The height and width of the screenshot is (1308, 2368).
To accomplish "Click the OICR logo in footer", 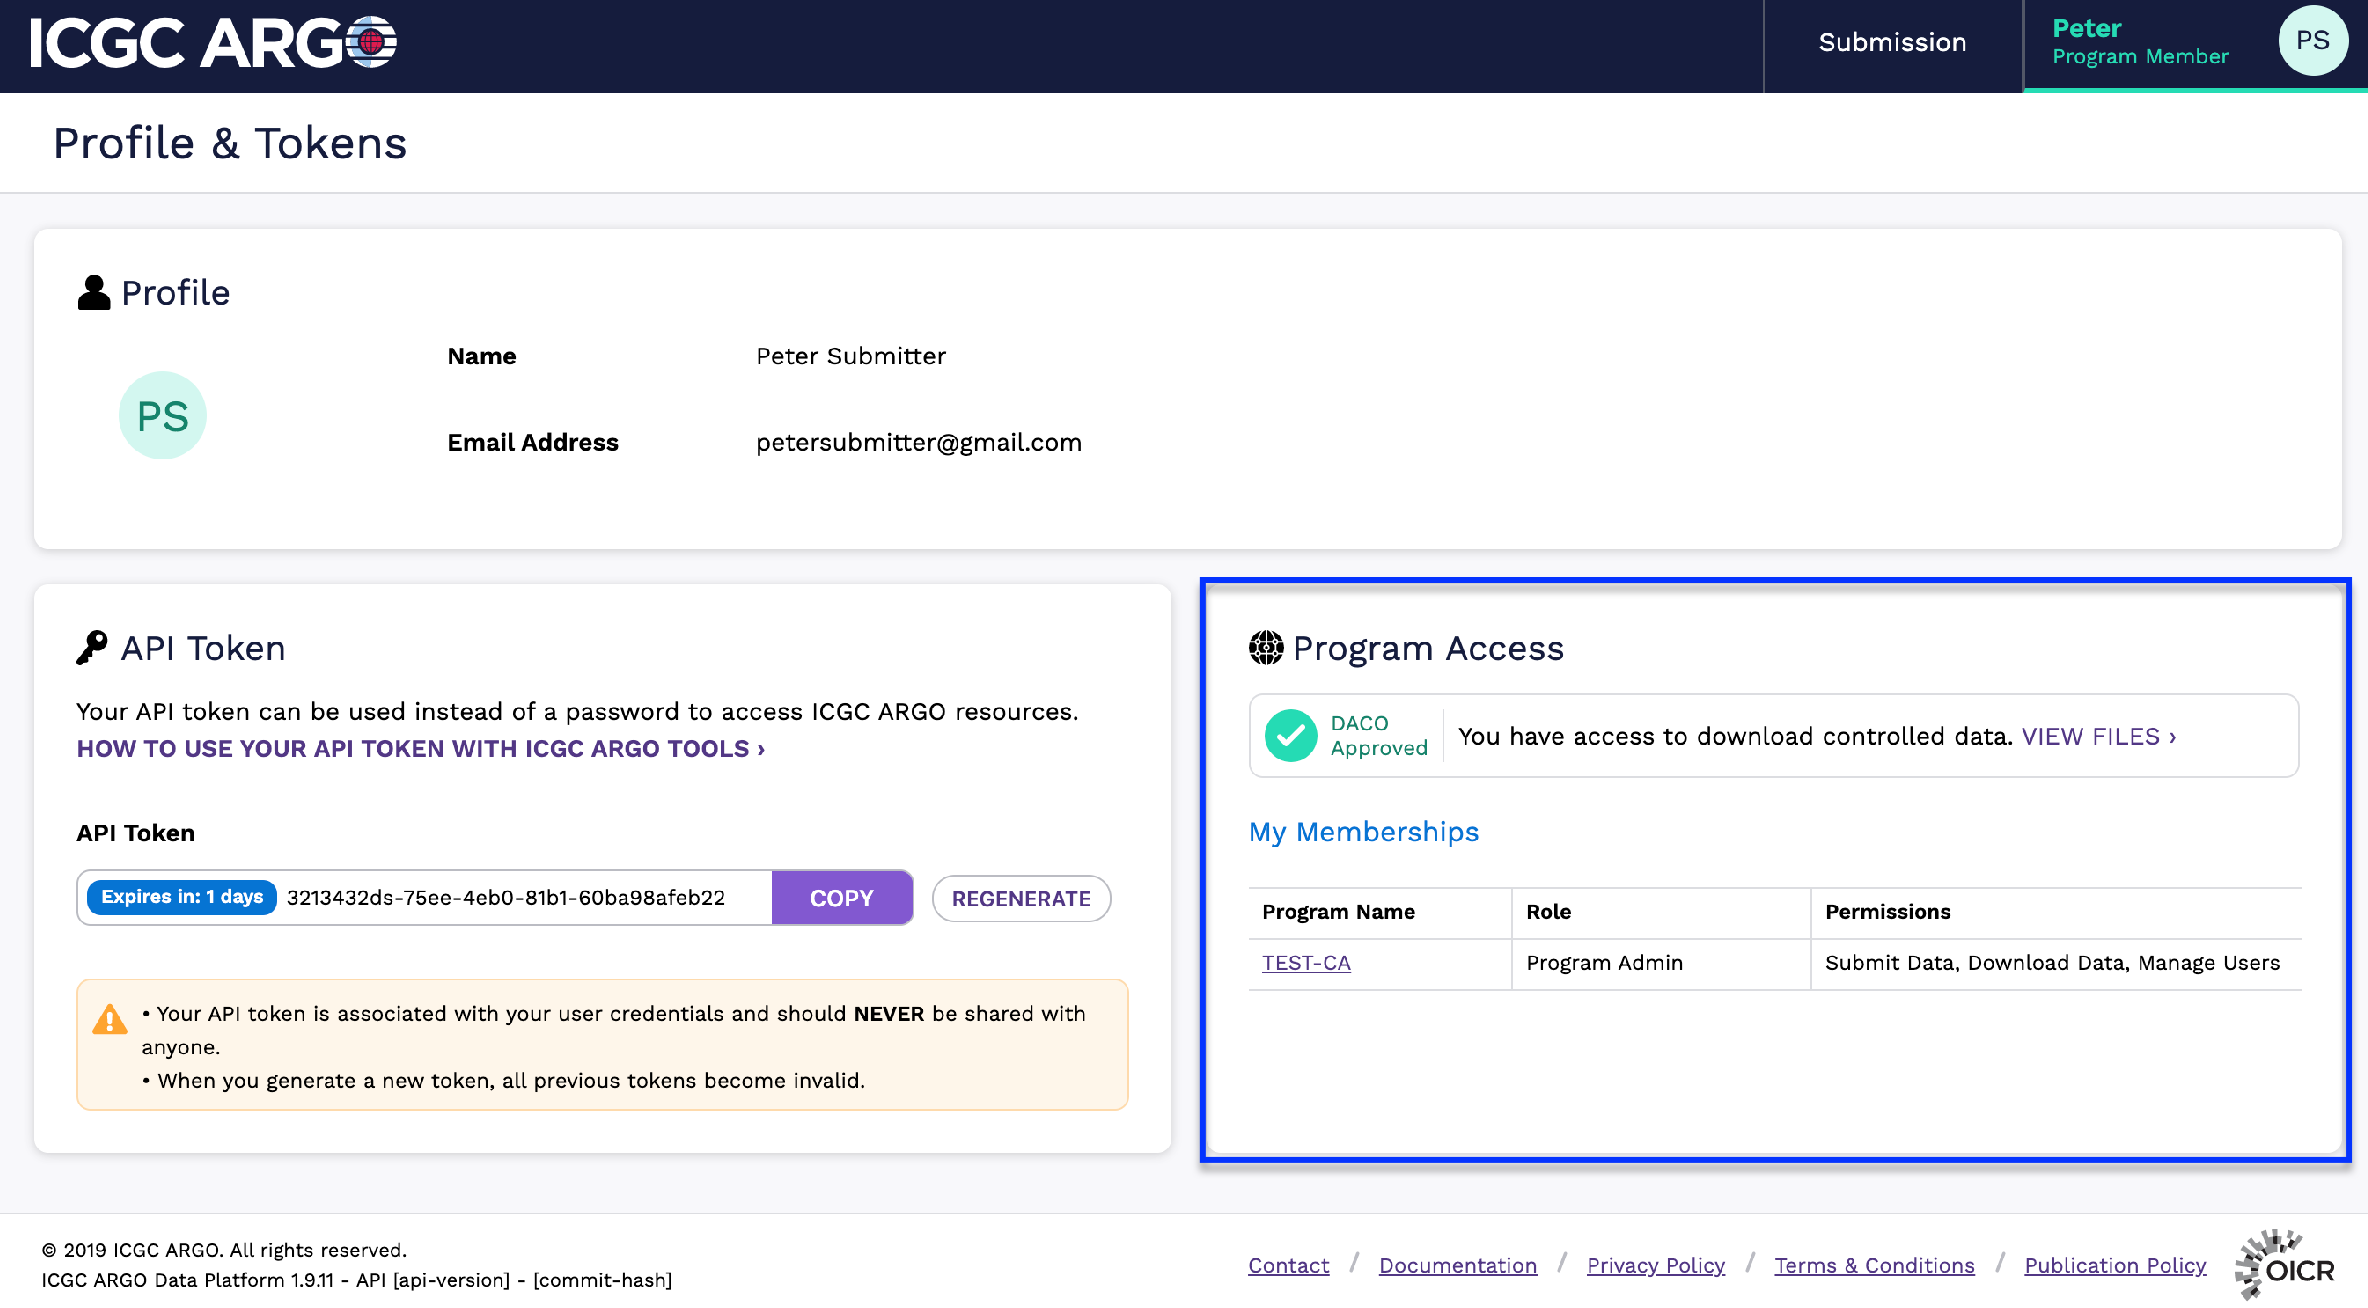I will click(x=2285, y=1265).
